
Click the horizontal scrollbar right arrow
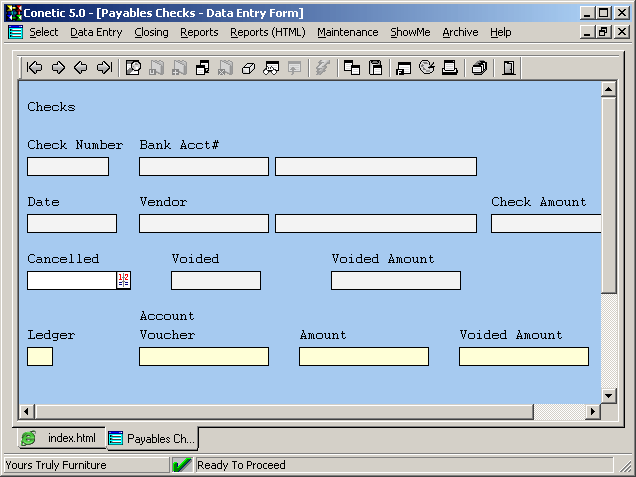click(x=592, y=411)
